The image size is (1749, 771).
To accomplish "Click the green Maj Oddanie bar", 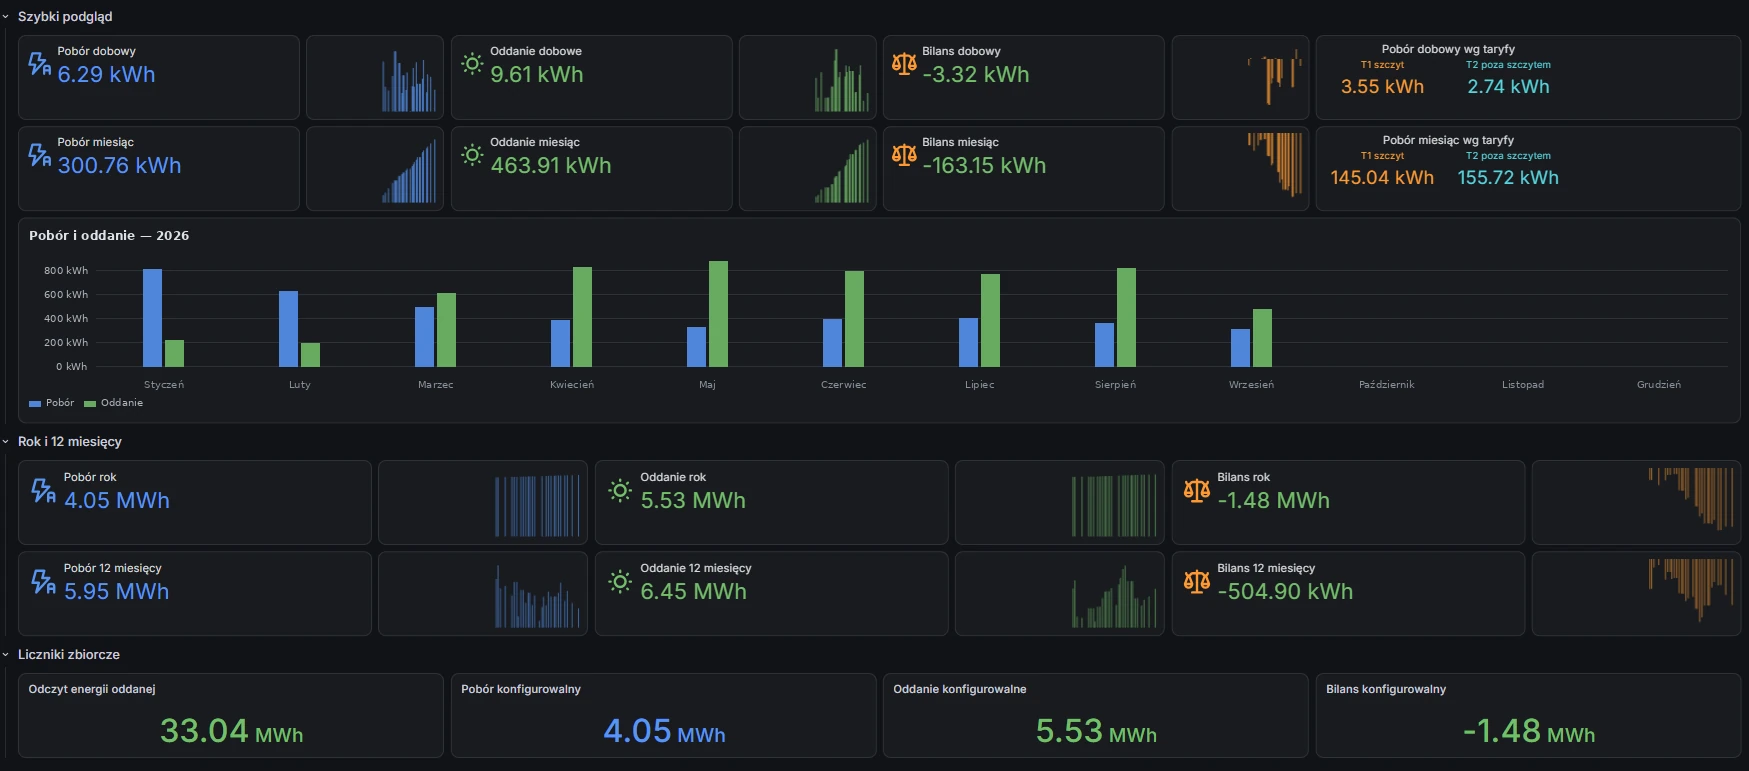I will pos(718,314).
